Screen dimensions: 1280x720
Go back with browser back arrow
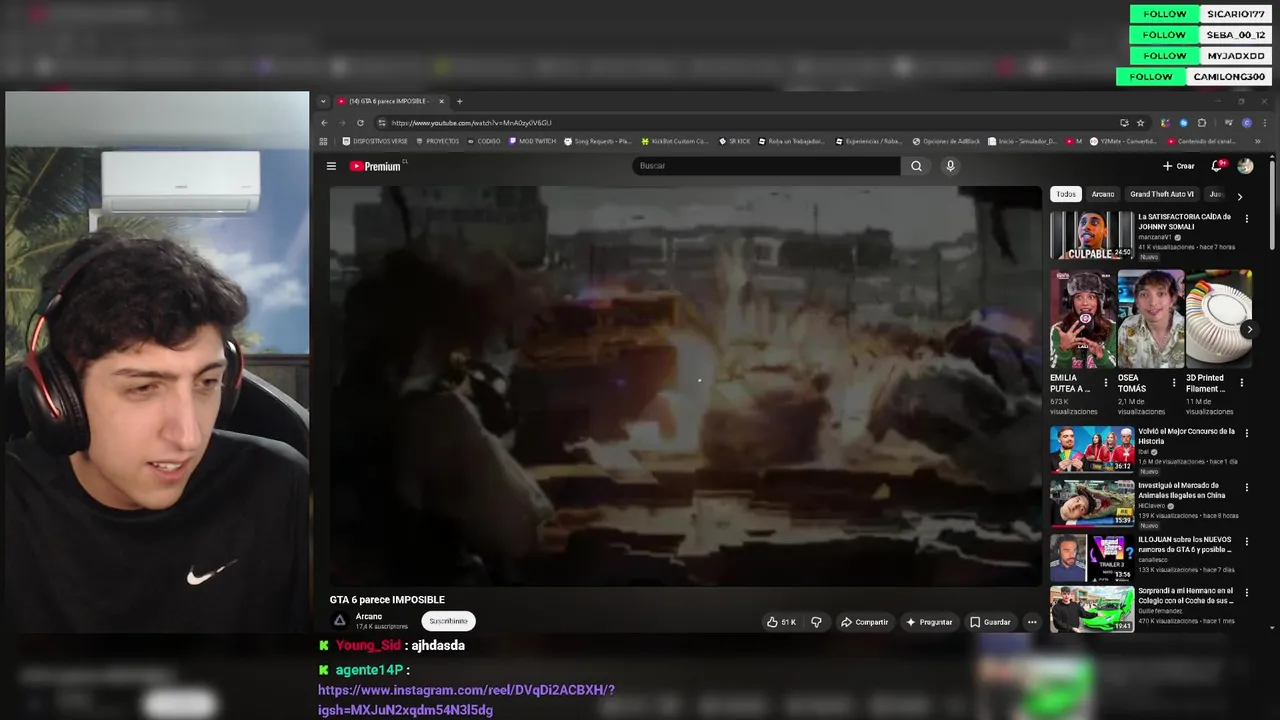coord(324,123)
